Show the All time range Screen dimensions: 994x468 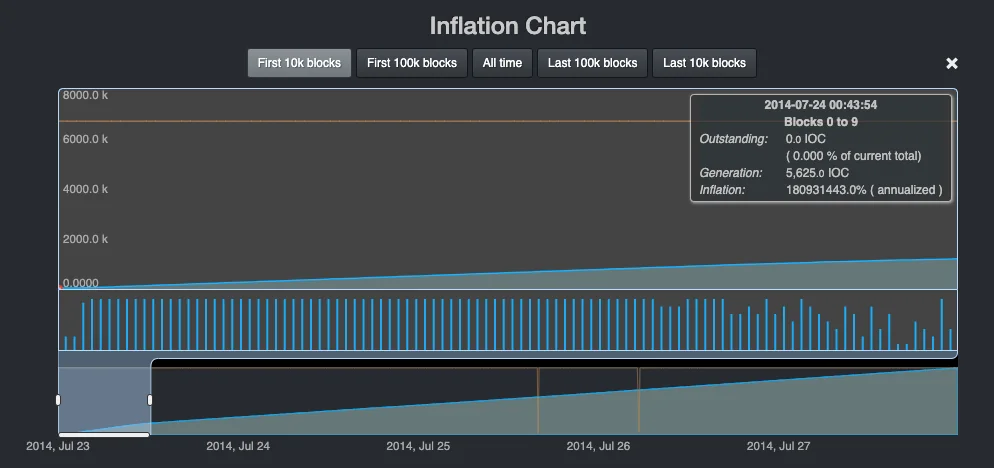[x=502, y=63]
